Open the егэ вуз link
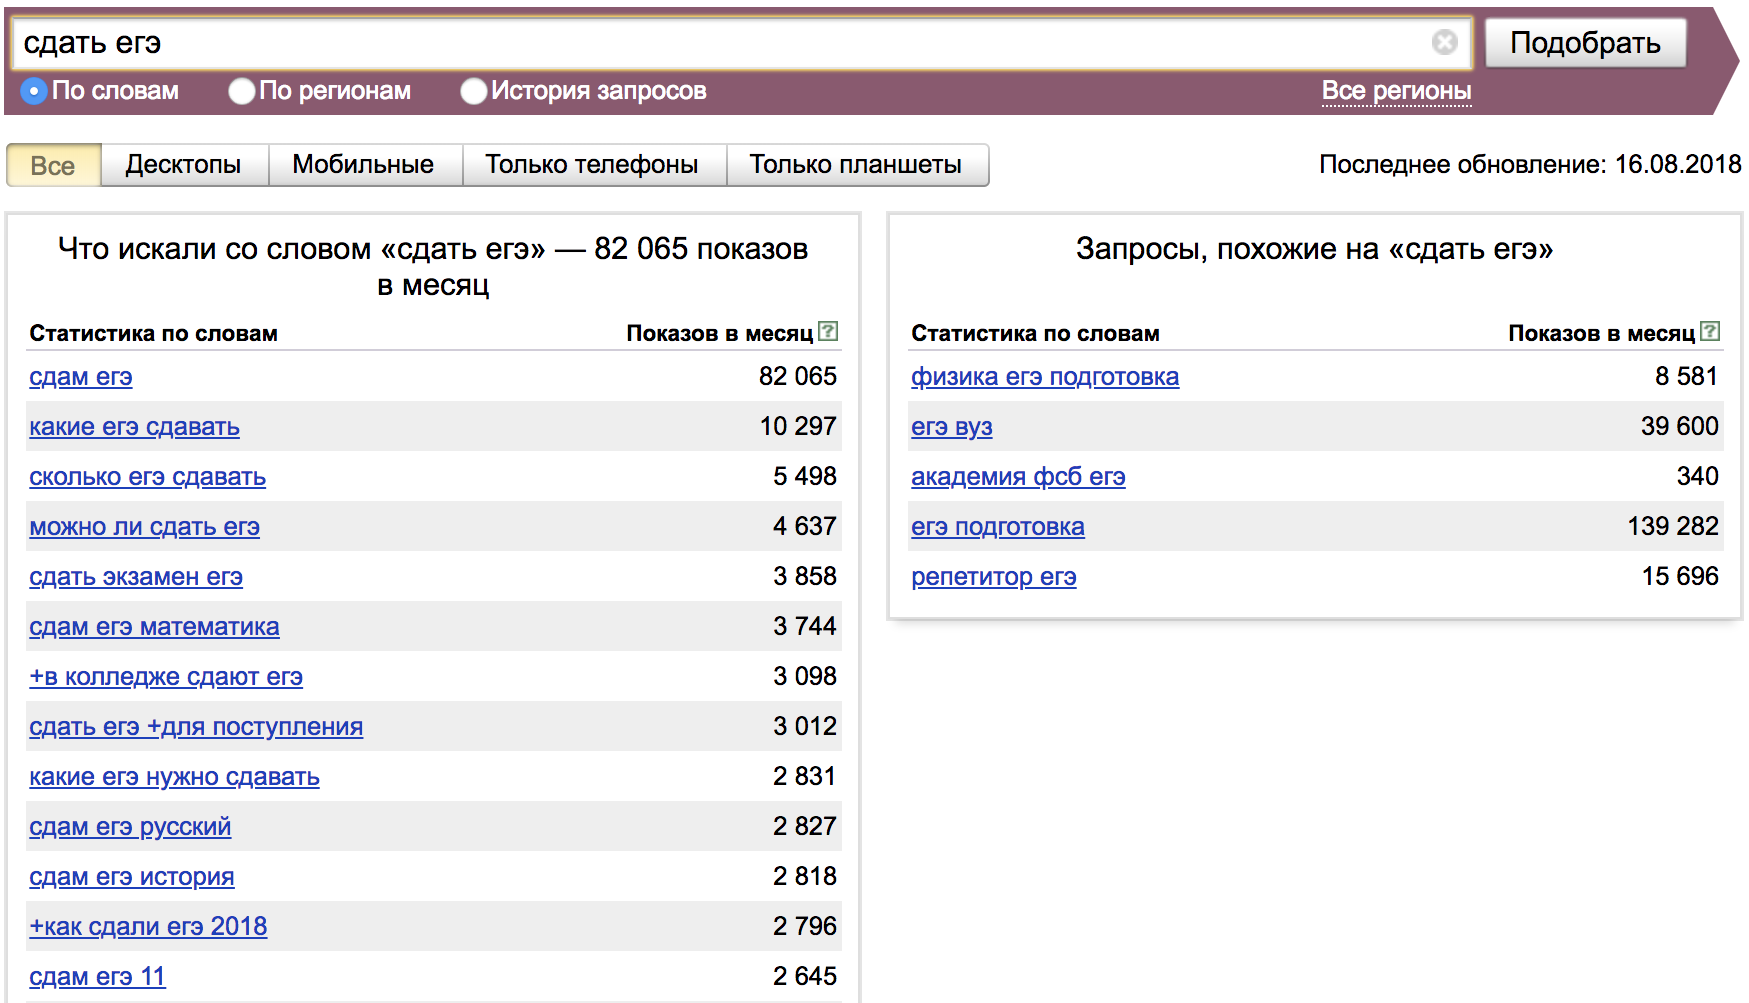Image resolution: width=1749 pixels, height=1003 pixels. 952,427
